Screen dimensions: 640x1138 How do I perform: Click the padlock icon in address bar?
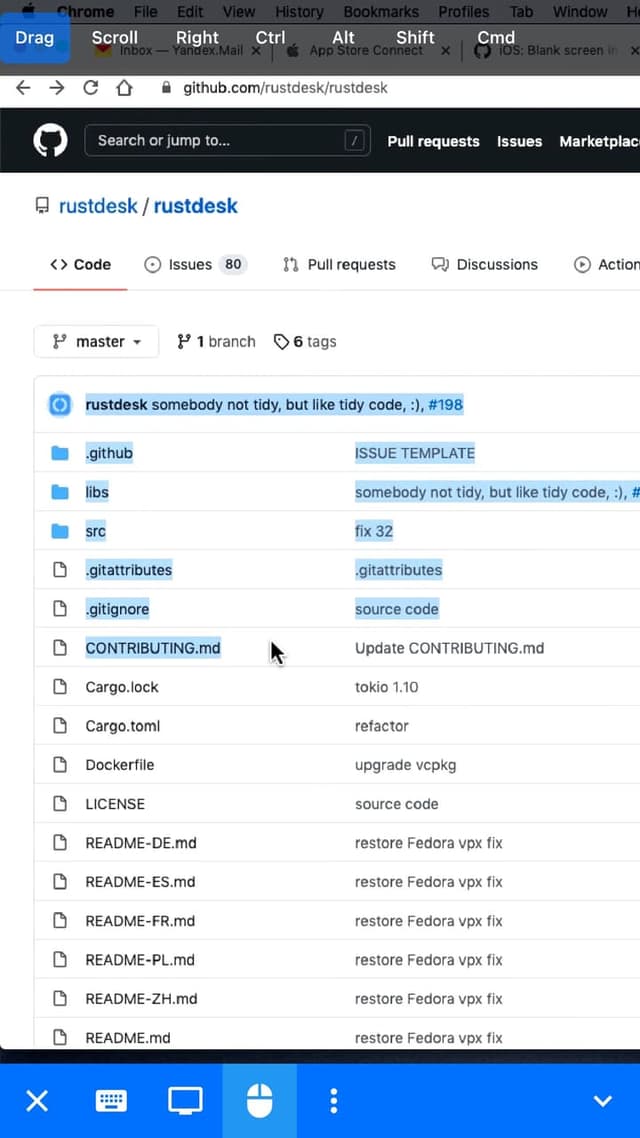pos(166,88)
